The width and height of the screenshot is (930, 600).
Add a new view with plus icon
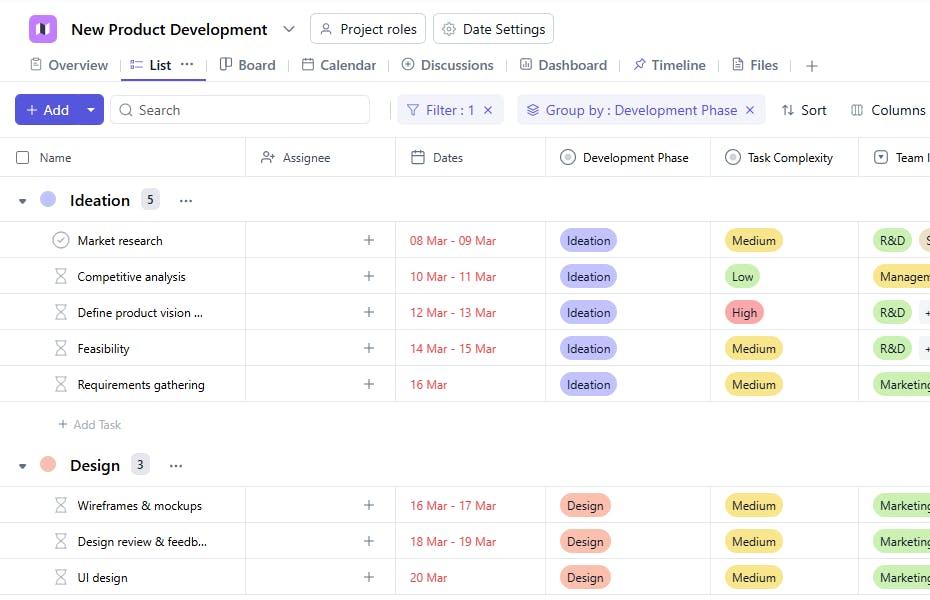(x=812, y=66)
